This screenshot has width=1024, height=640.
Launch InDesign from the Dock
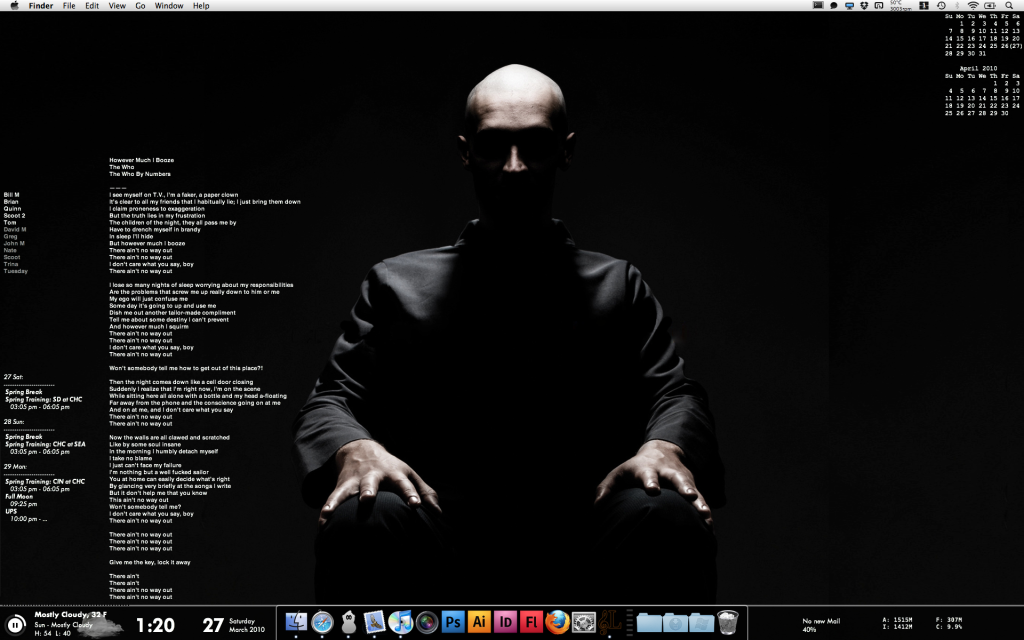coord(505,622)
